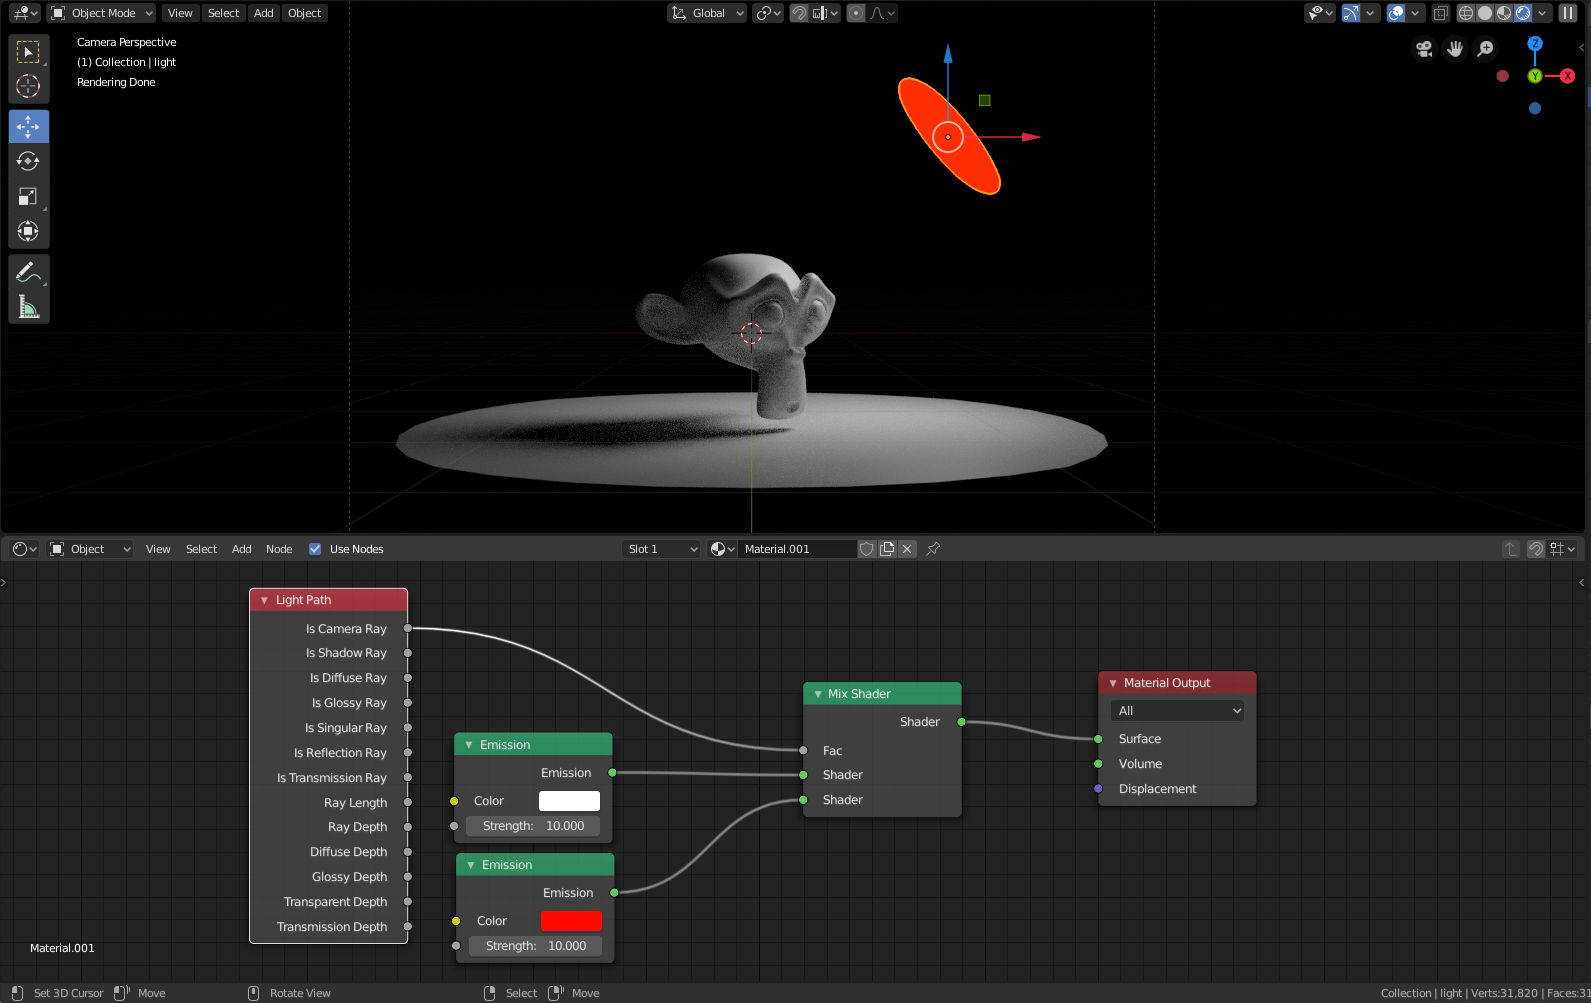The height and width of the screenshot is (1003, 1591).
Task: Click the Z axis on navigation gizmo
Action: [x=1535, y=44]
